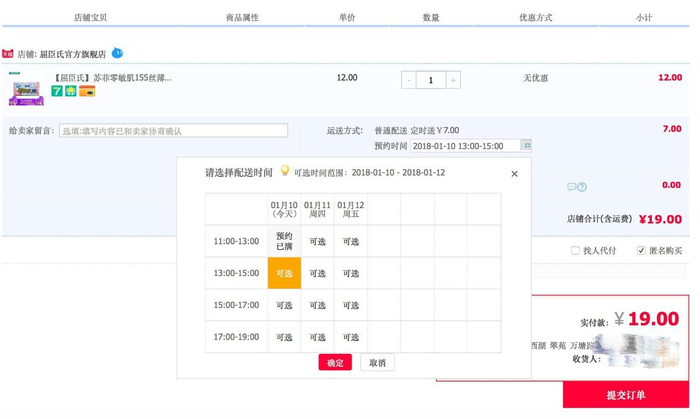
Task: Toggle the 匿名购买 checkbox
Action: [x=641, y=250]
